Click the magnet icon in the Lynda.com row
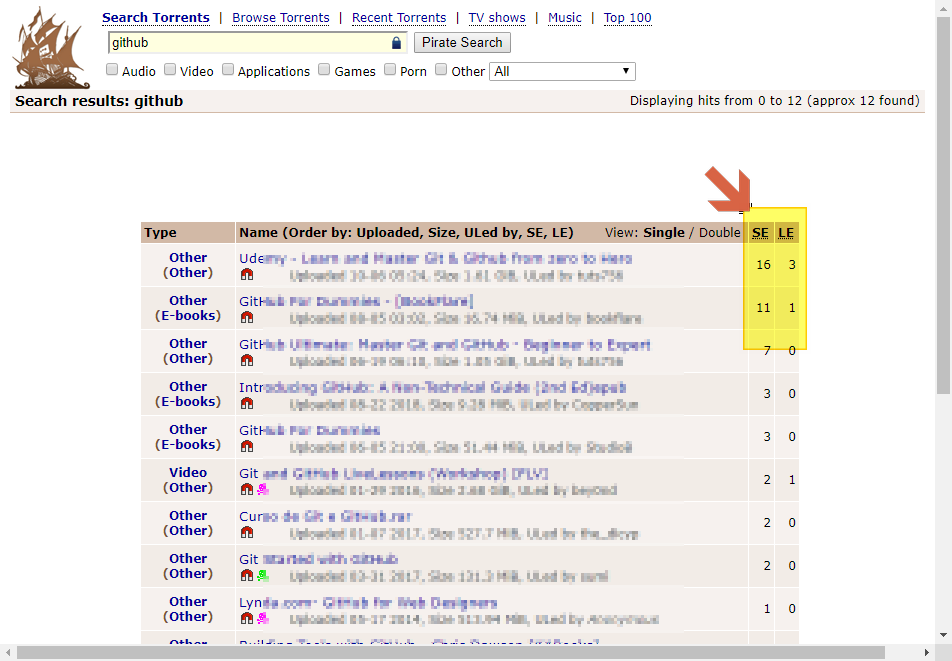 246,619
